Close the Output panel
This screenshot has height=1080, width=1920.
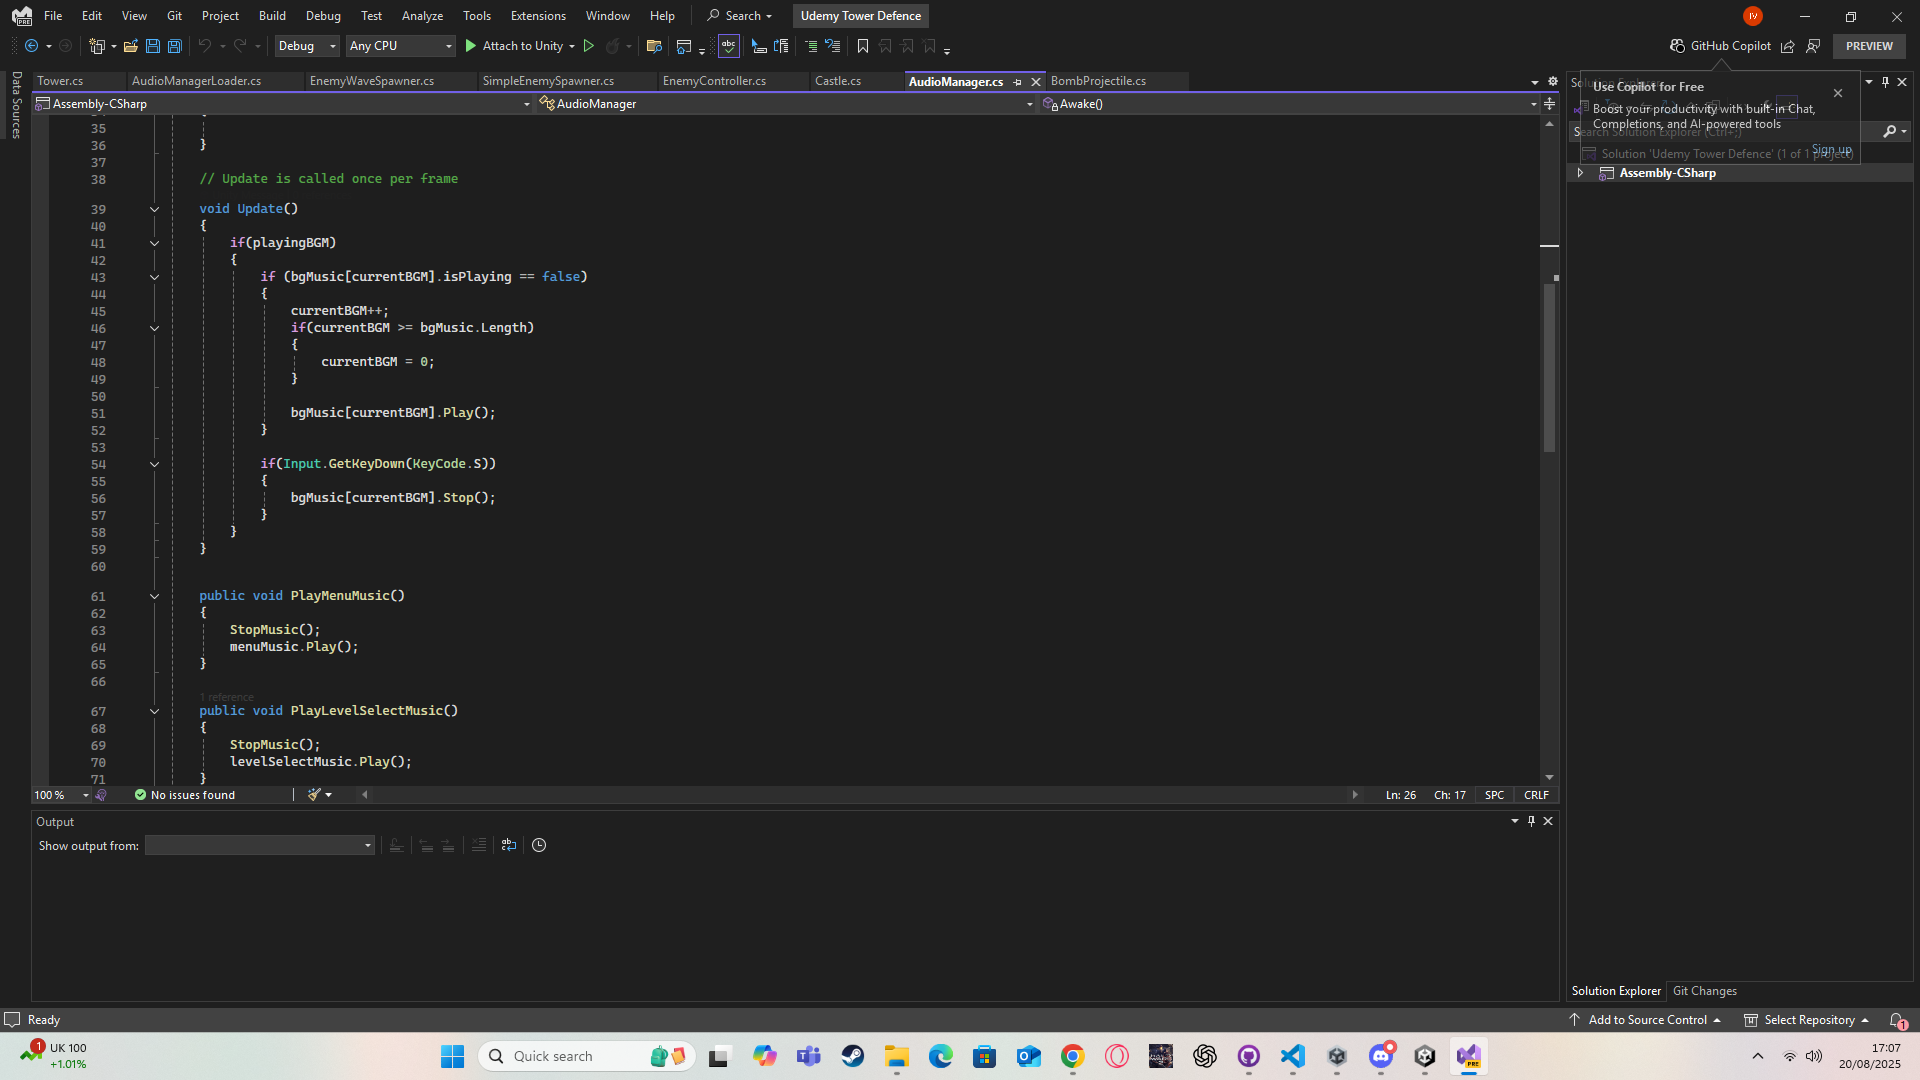point(1548,821)
